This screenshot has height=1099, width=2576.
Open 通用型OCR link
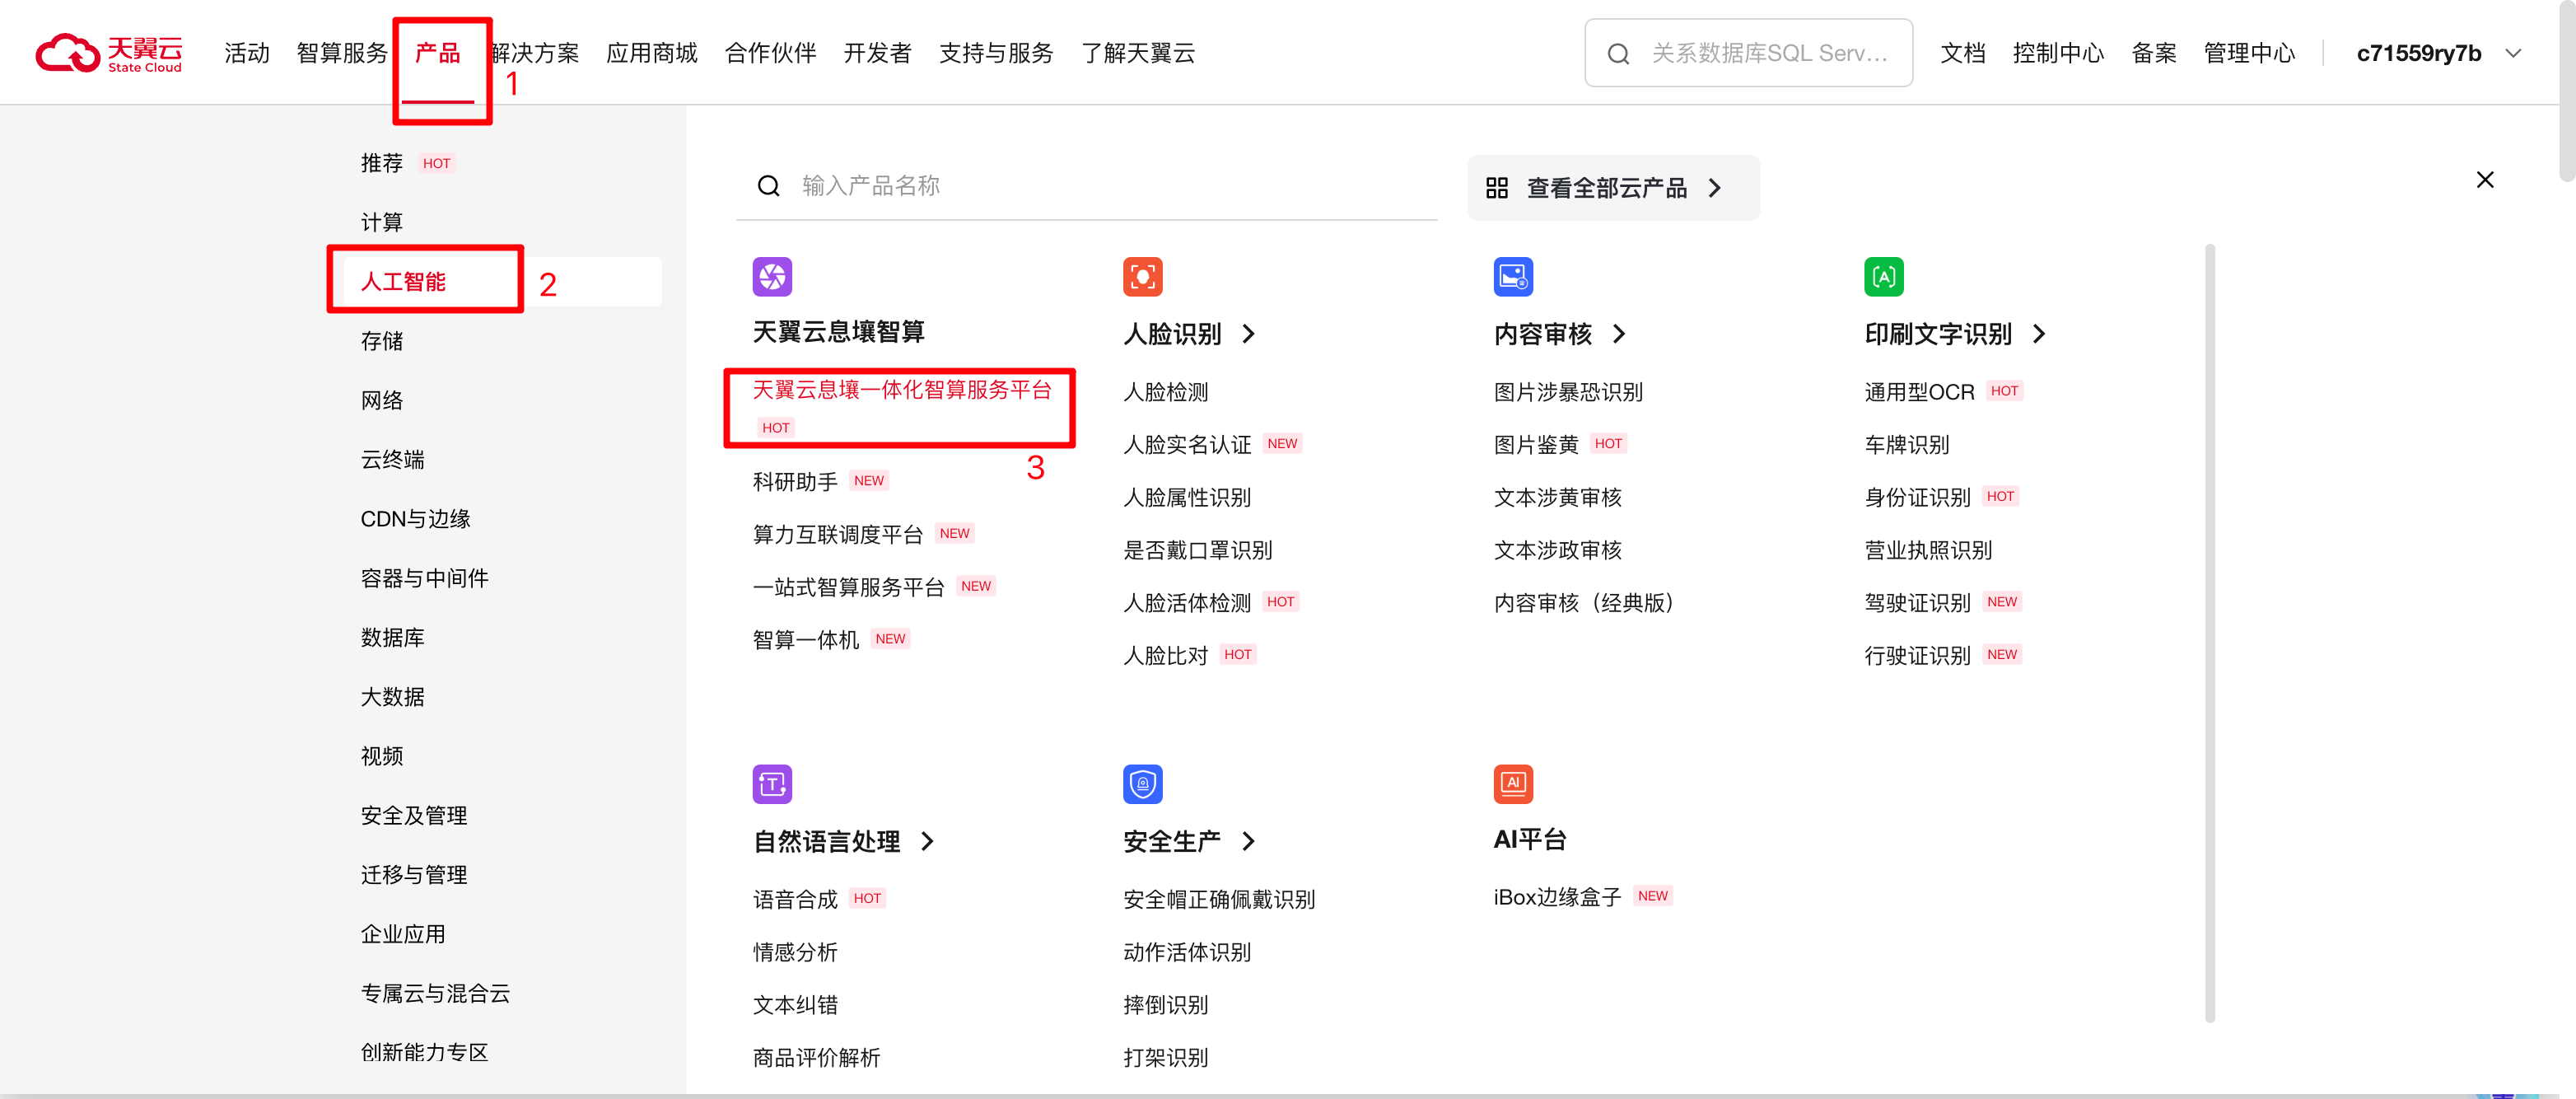click(x=1919, y=391)
